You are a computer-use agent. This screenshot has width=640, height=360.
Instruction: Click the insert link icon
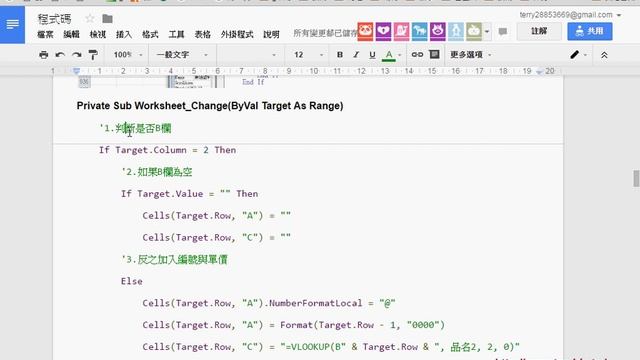click(x=417, y=55)
